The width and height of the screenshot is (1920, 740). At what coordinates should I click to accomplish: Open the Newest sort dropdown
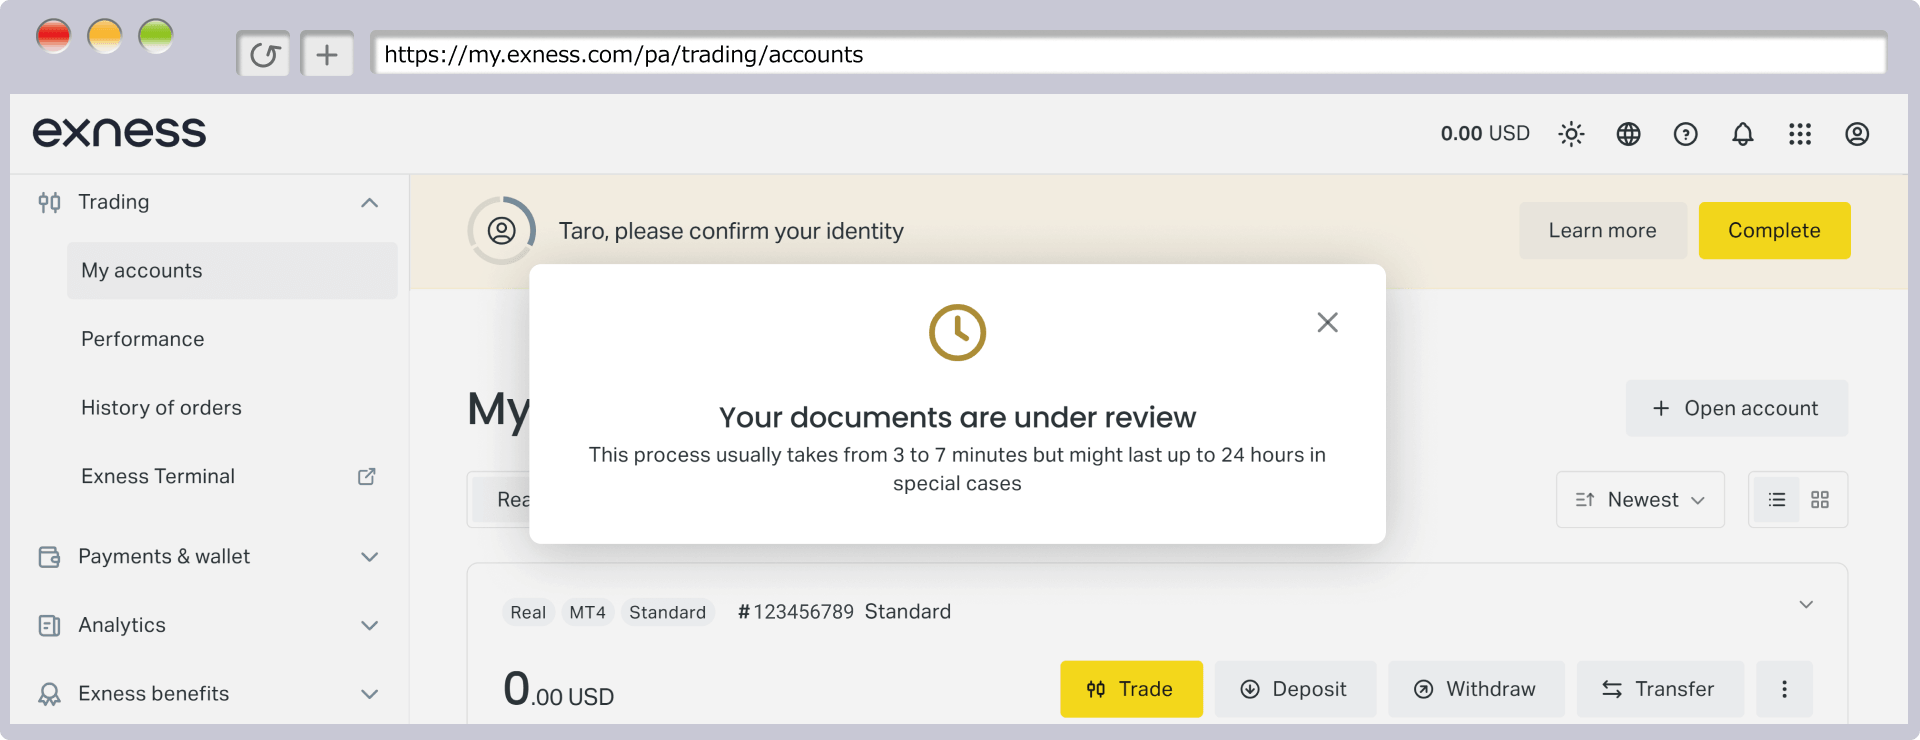pos(1640,499)
